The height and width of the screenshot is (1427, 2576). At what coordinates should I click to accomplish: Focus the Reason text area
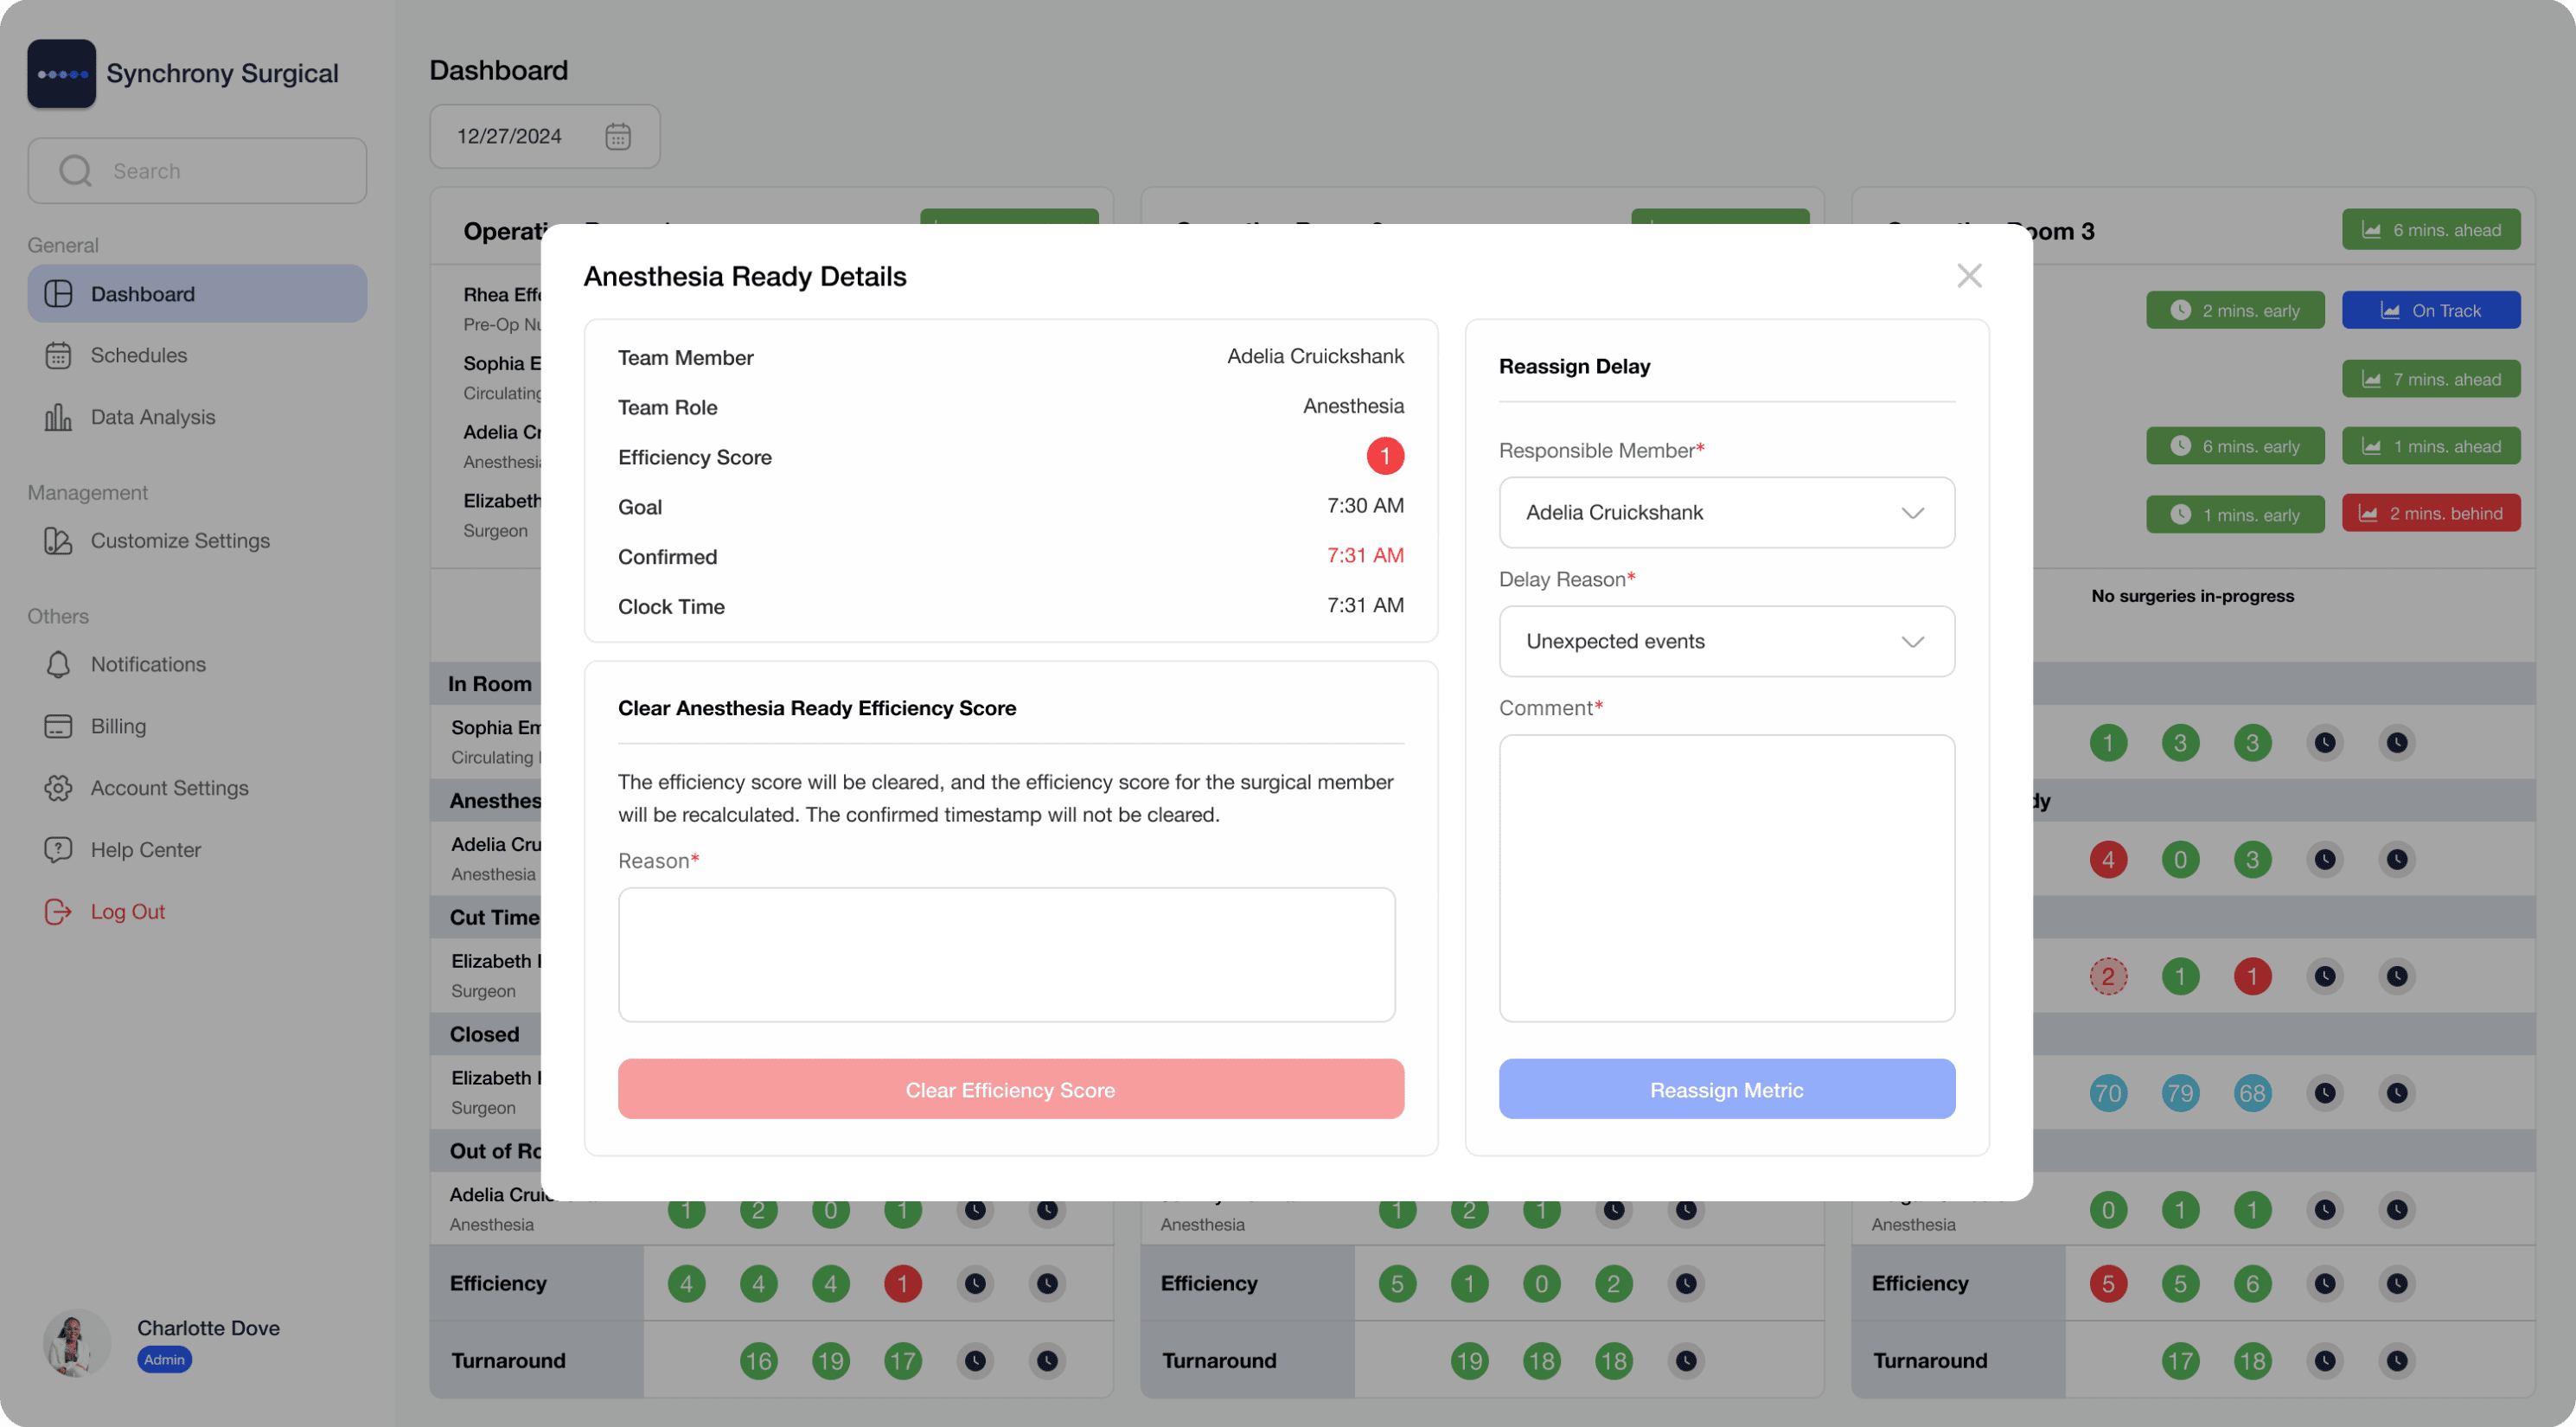(x=1006, y=954)
